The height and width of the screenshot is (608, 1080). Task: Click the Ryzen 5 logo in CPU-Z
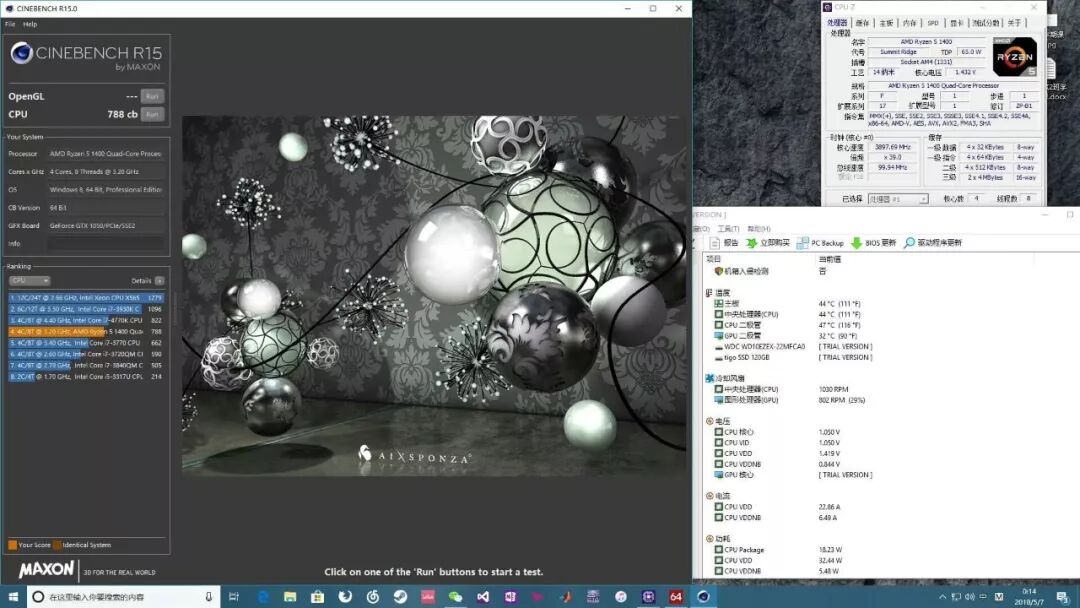tap(1015, 57)
